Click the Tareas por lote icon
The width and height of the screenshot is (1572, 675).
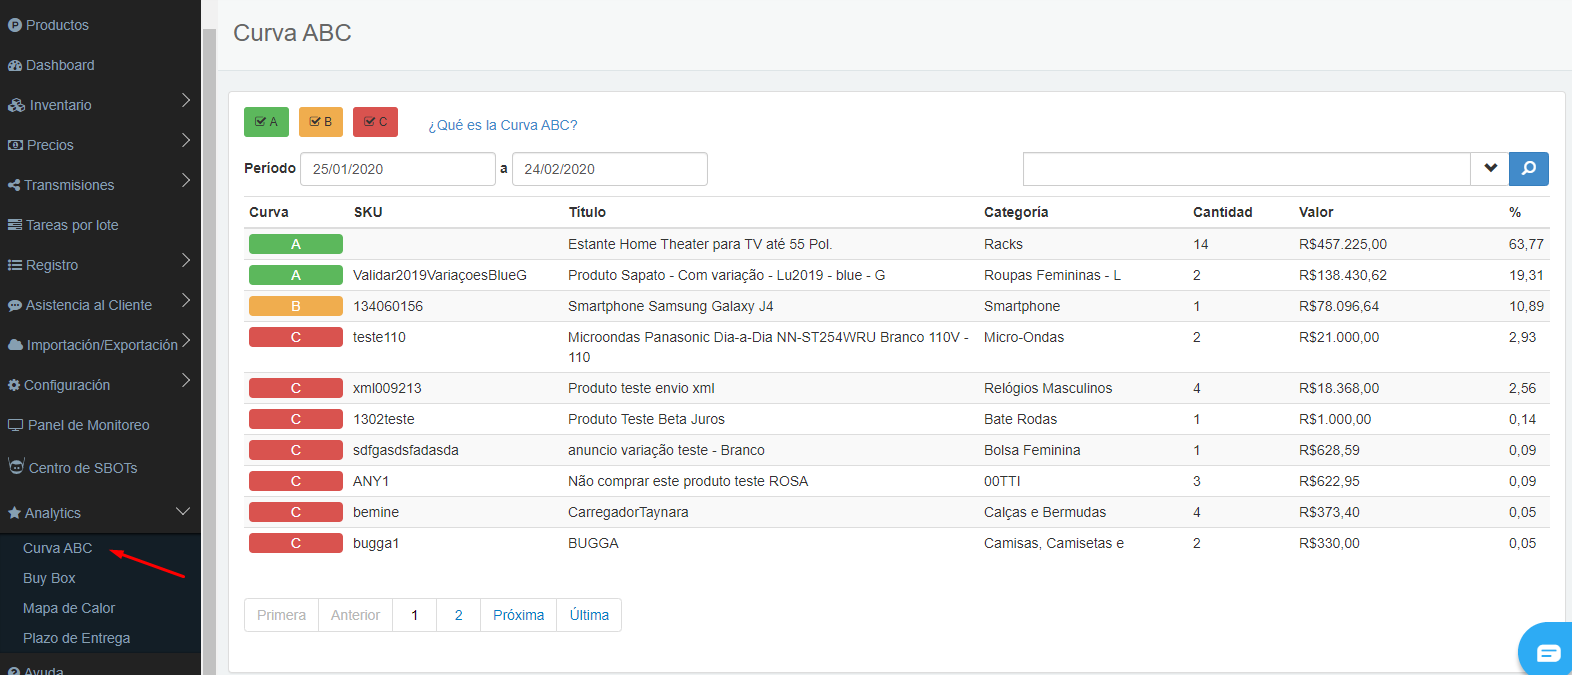(x=15, y=225)
